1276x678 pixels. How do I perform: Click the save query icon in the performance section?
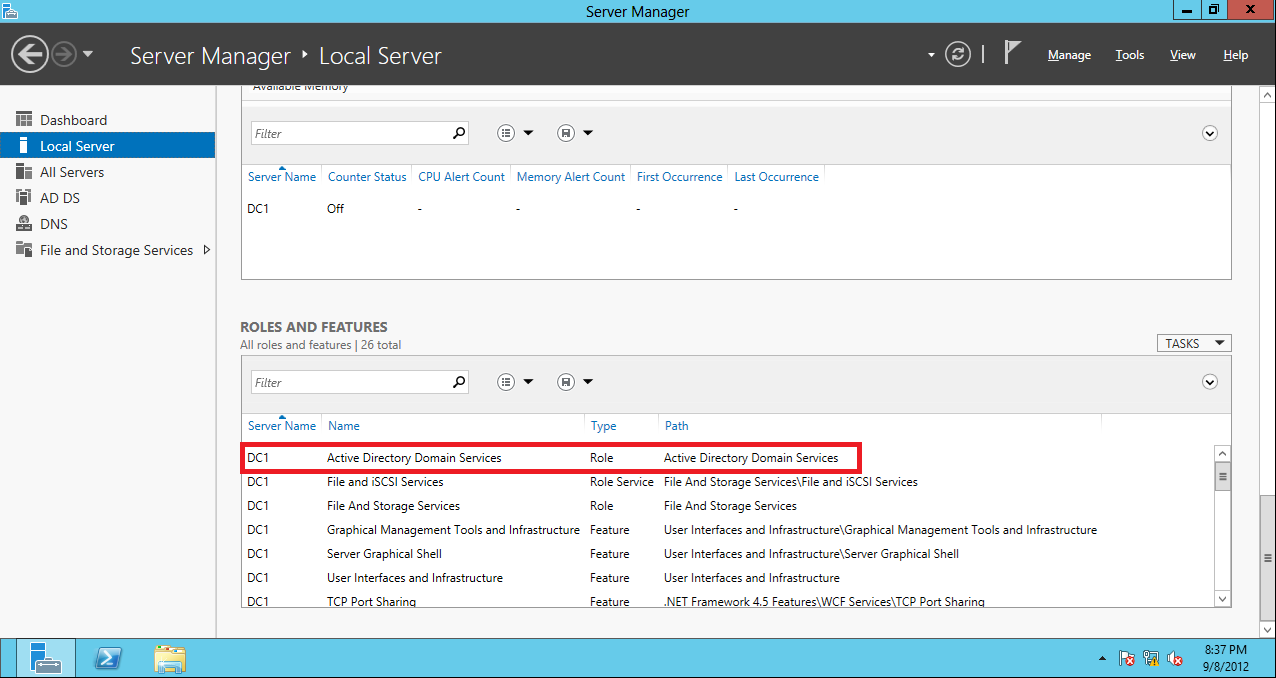click(x=566, y=132)
